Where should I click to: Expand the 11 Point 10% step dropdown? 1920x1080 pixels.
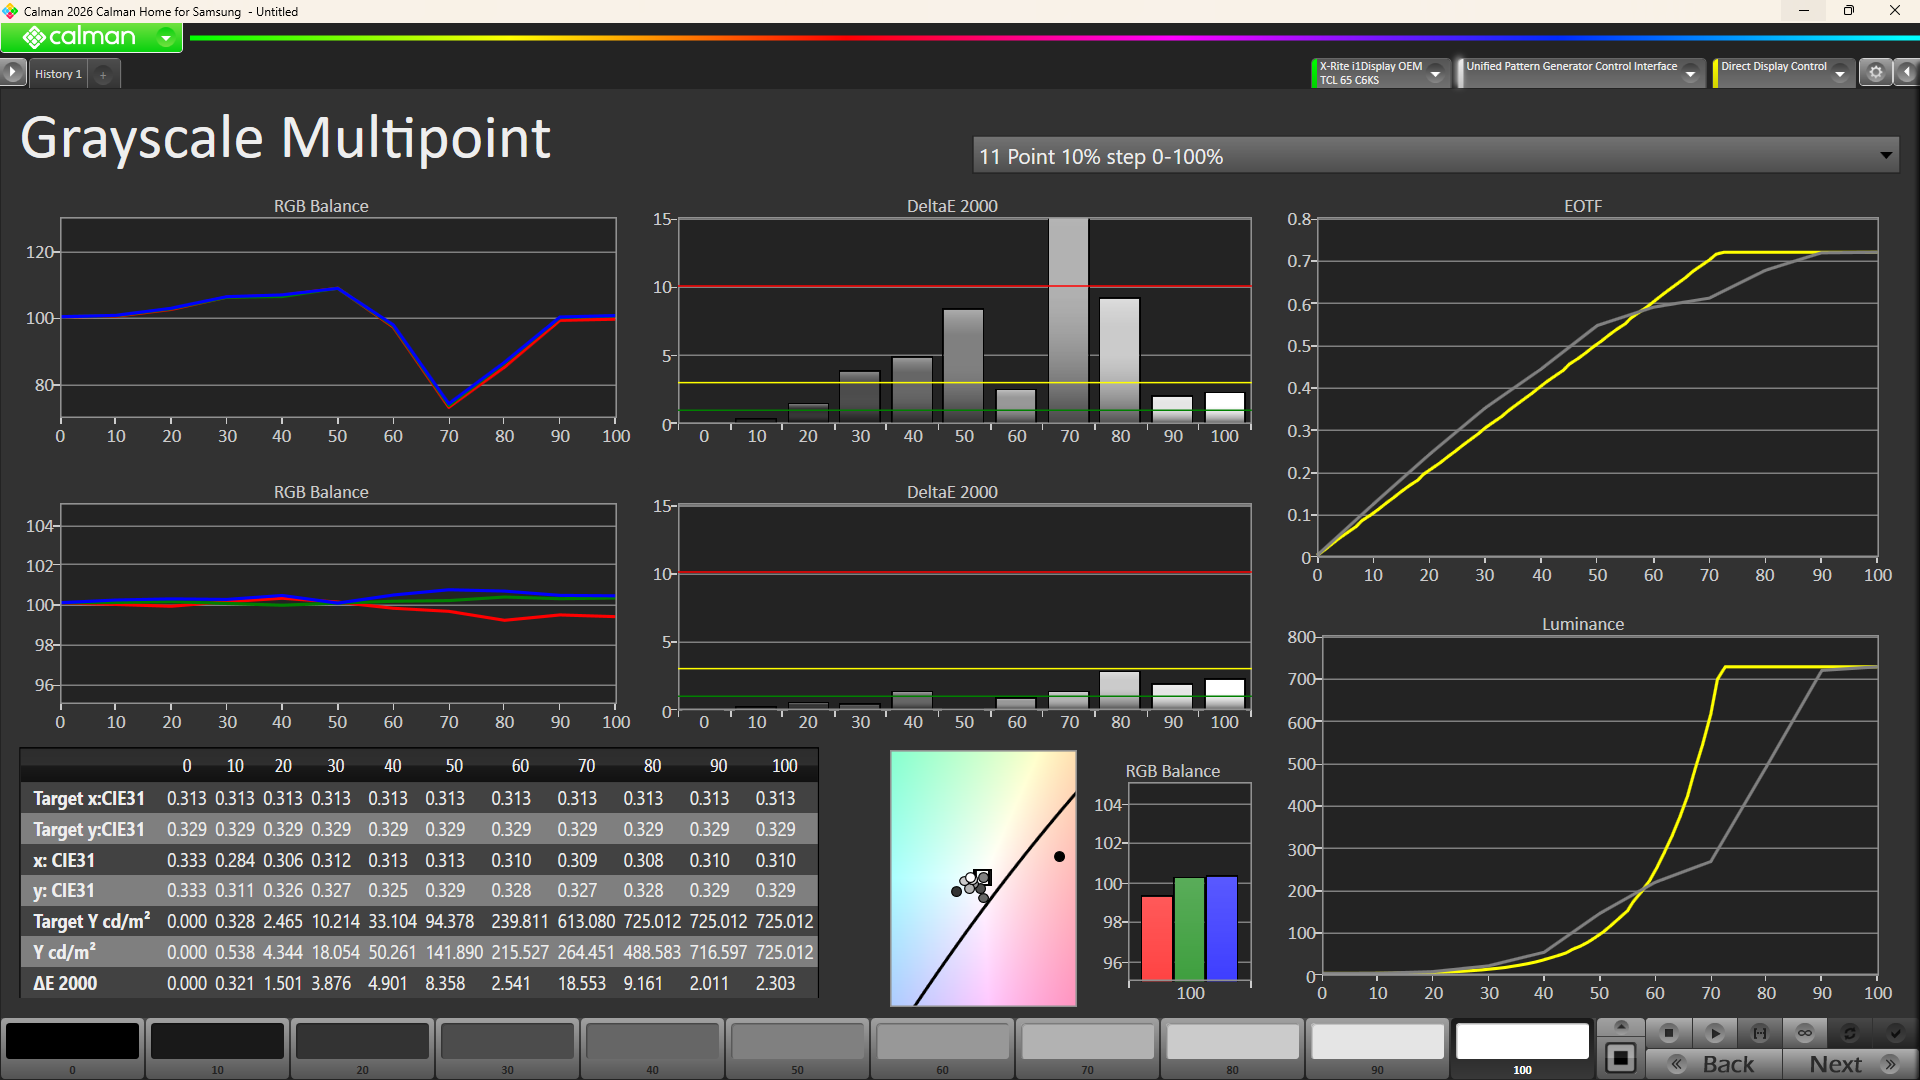point(1885,156)
